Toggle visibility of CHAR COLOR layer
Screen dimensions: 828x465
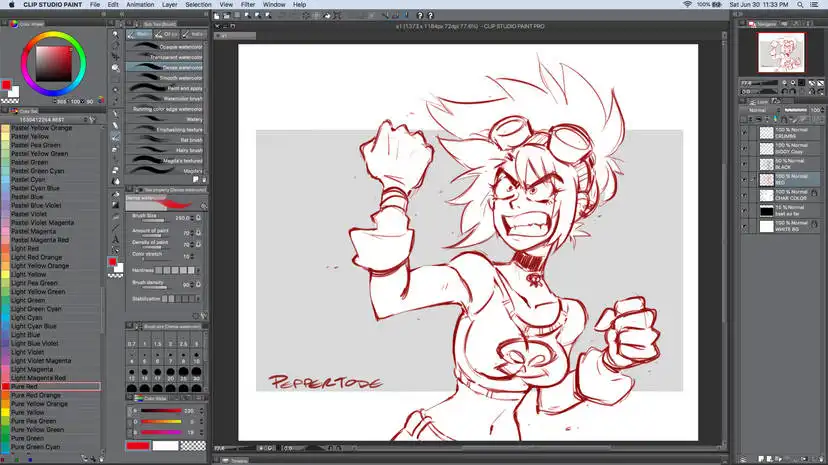pyautogui.click(x=745, y=195)
